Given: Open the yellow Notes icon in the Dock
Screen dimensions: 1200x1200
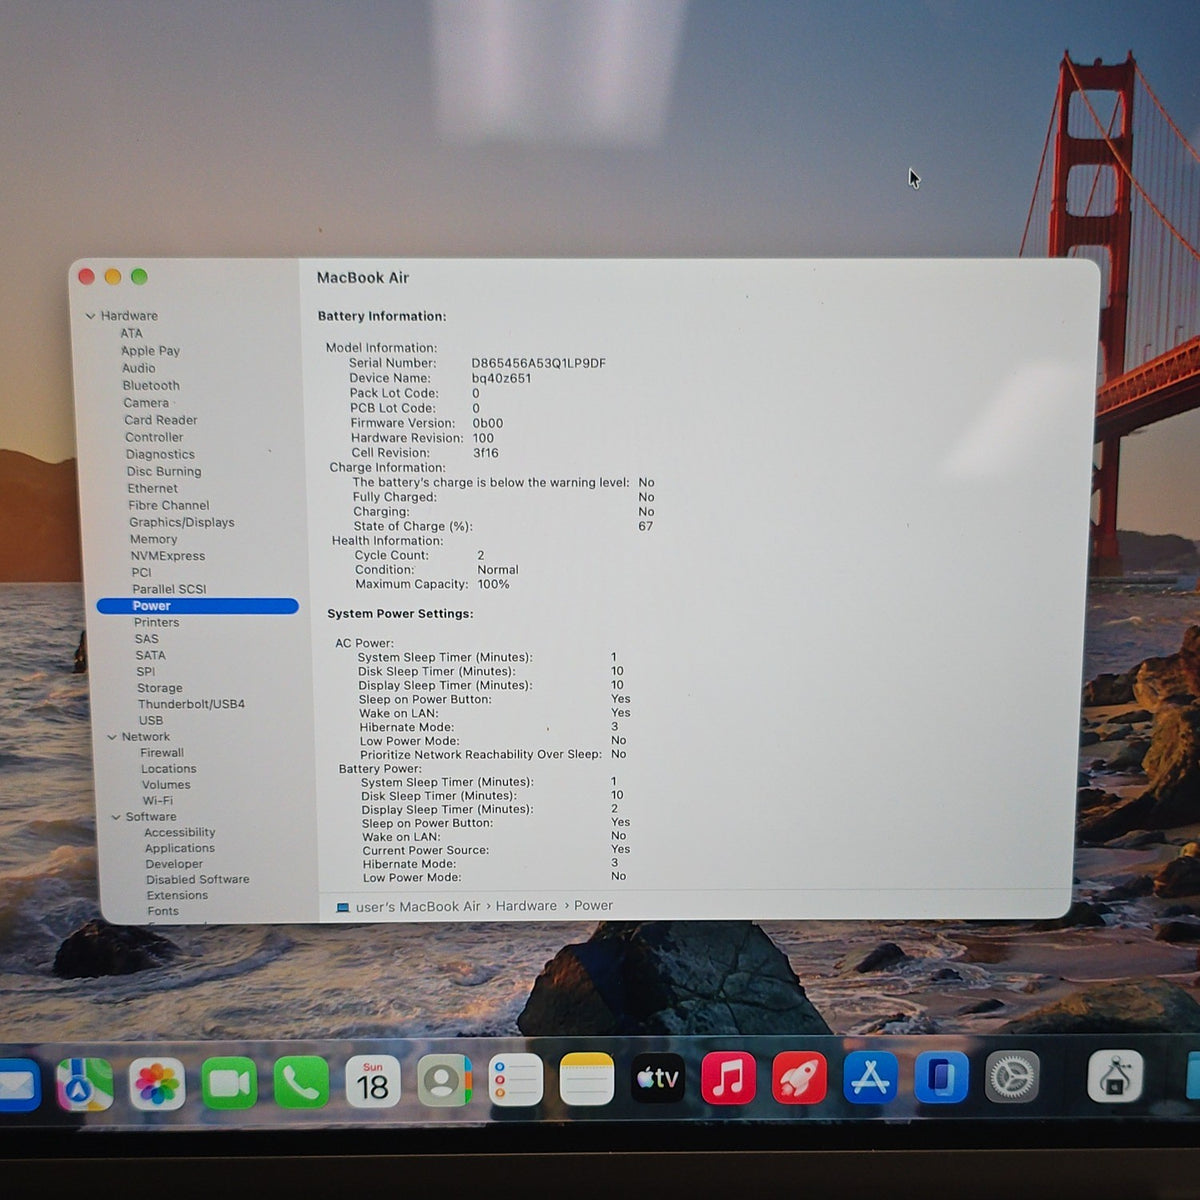Looking at the screenshot, I should [586, 1079].
